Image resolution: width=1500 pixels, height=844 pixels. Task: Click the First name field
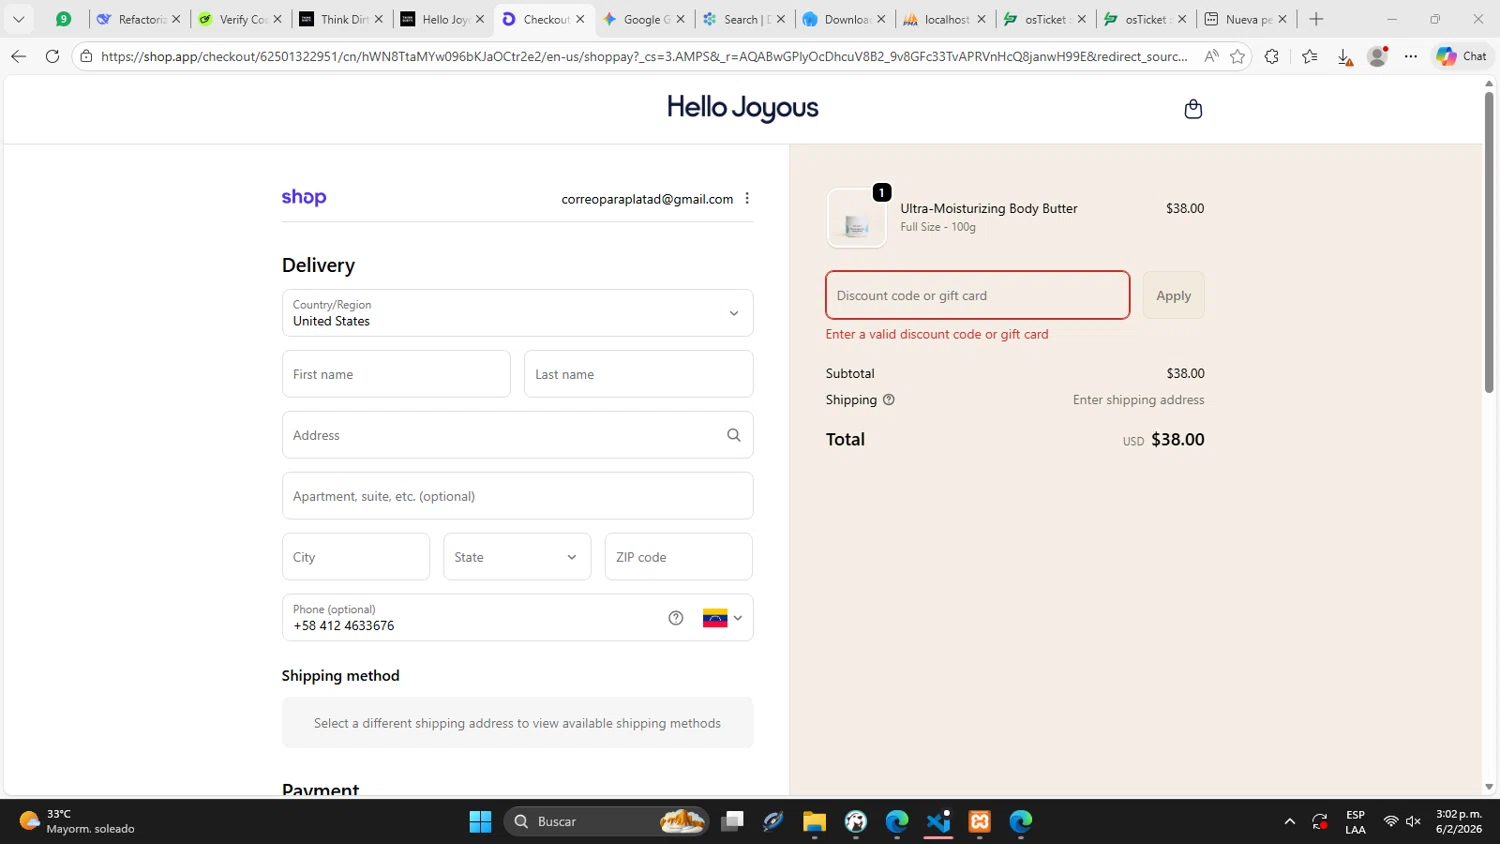point(396,374)
